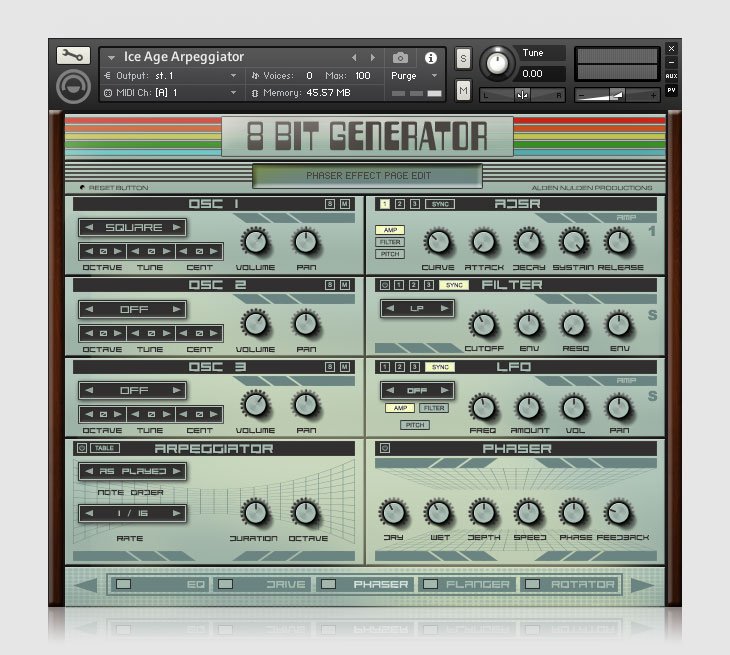Click the OSC 1 volume knob
This screenshot has width=730, height=655.
pos(255,242)
